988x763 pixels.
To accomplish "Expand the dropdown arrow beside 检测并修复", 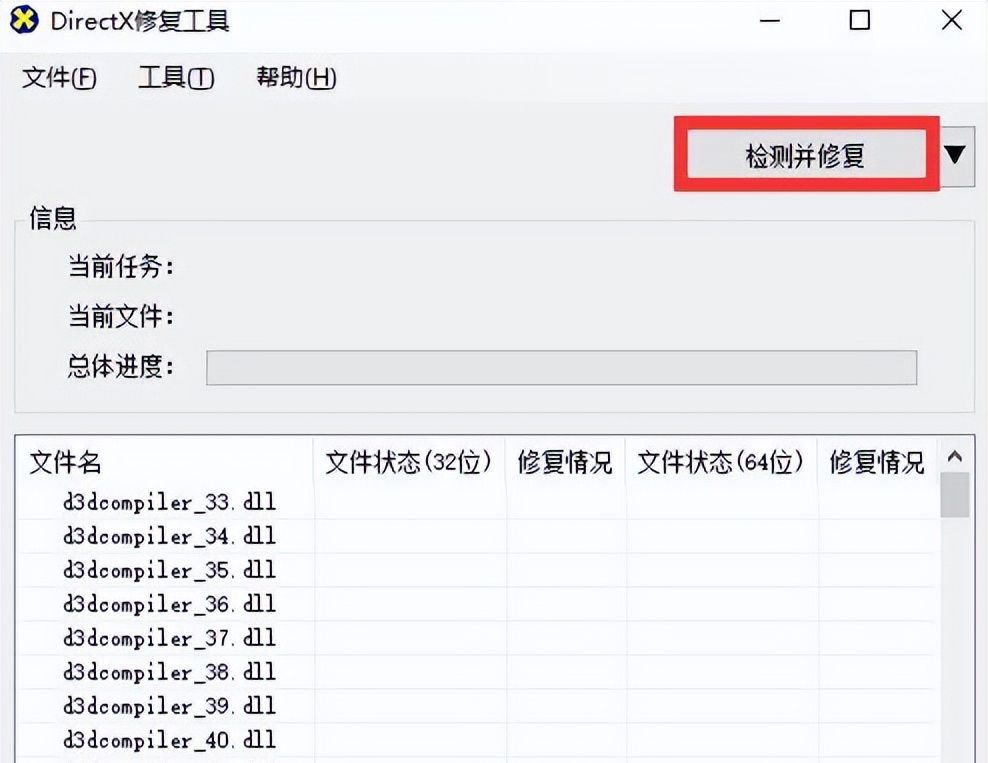I will 956,155.
